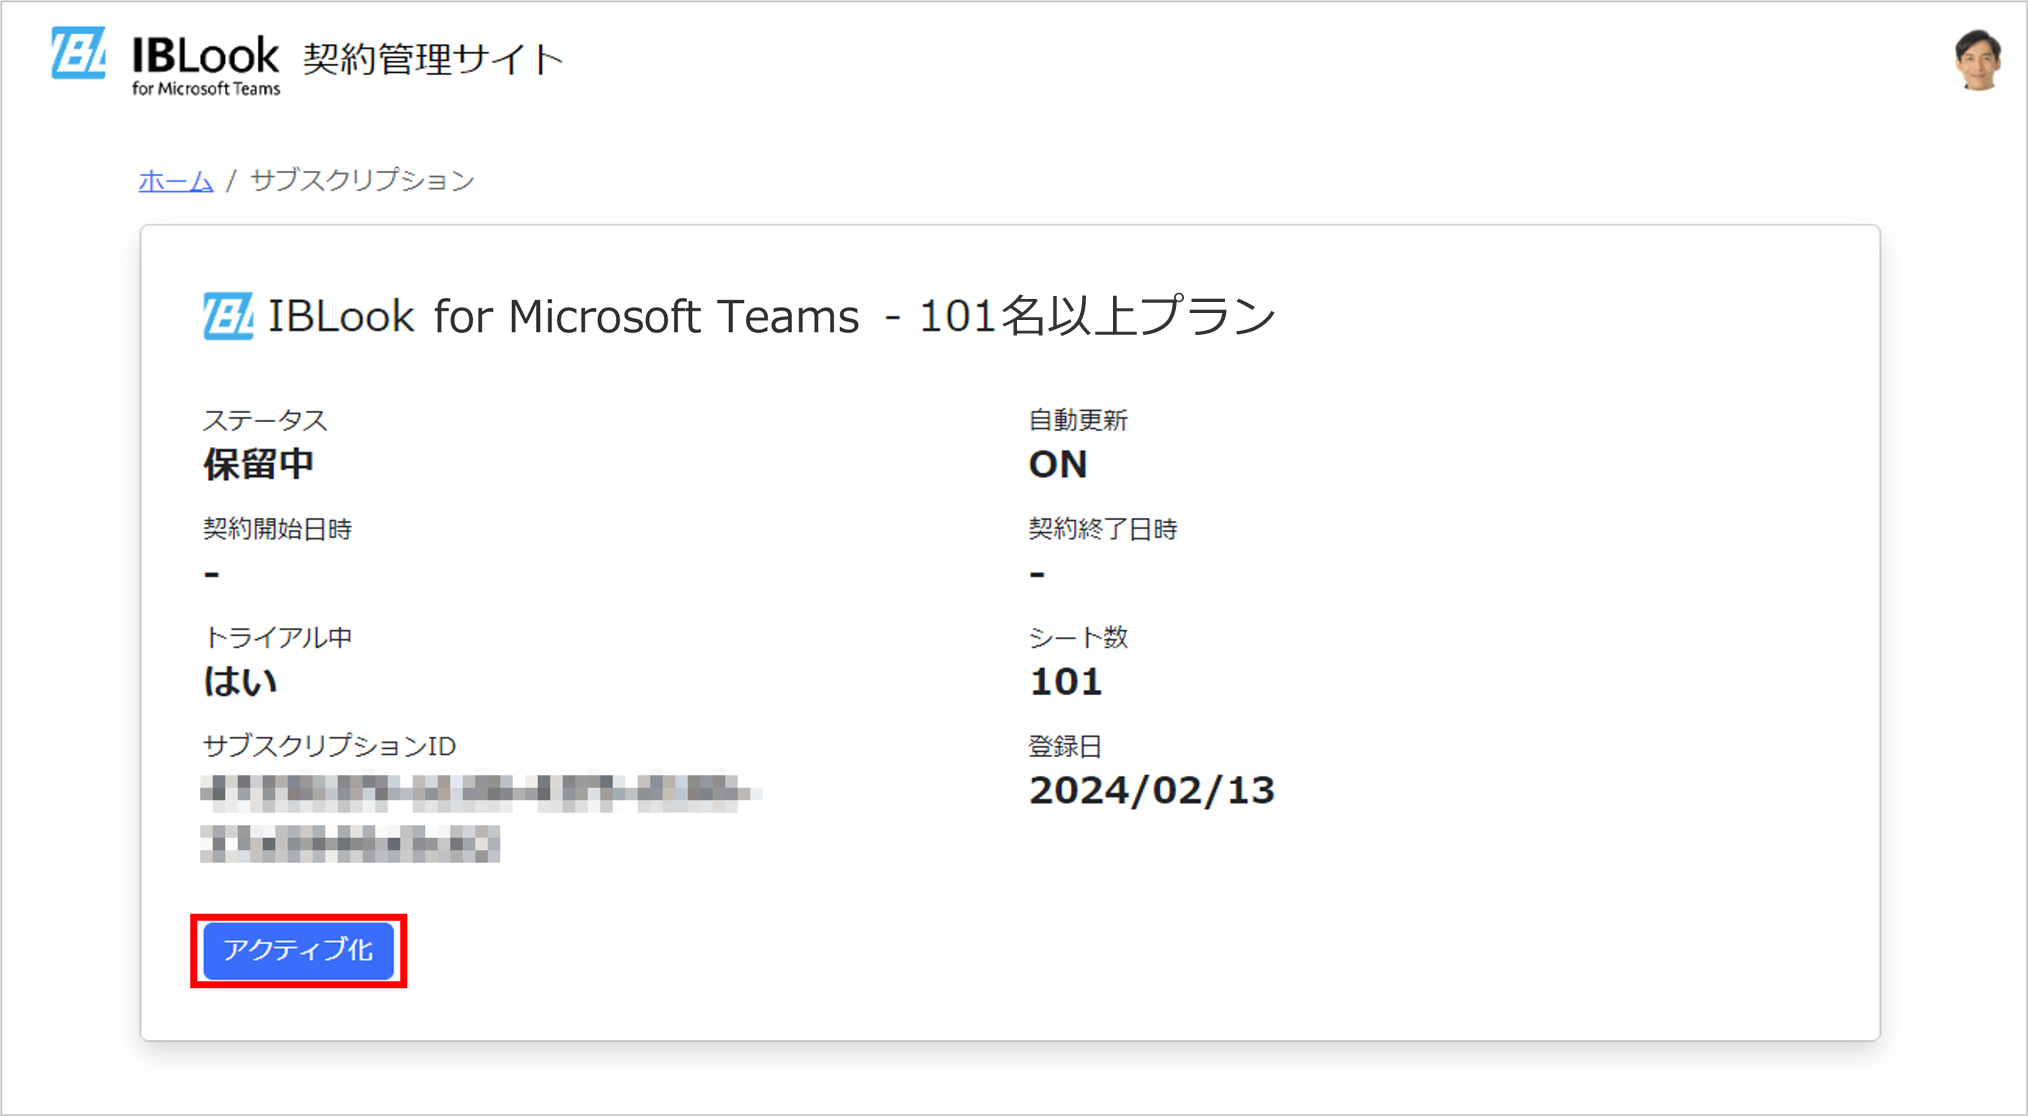Open the user profile avatar
Viewport: 2028px width, 1116px height.
click(x=1977, y=60)
